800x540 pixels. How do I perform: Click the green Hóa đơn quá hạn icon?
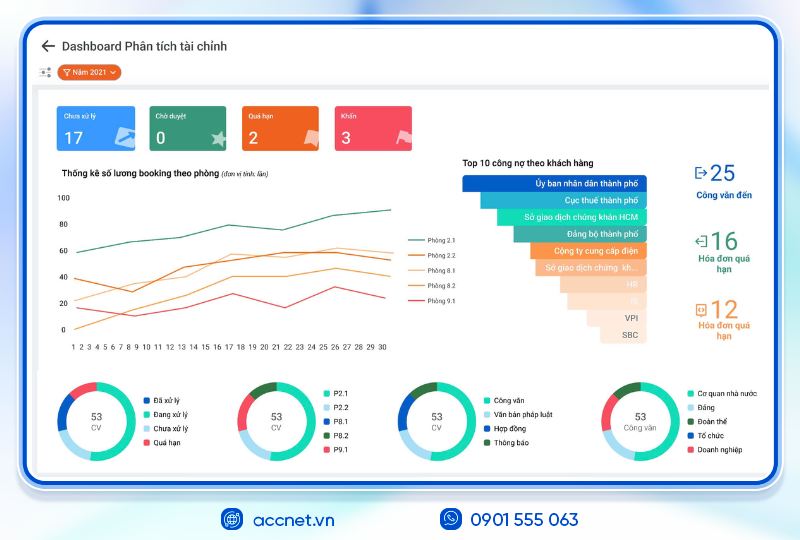click(x=700, y=241)
